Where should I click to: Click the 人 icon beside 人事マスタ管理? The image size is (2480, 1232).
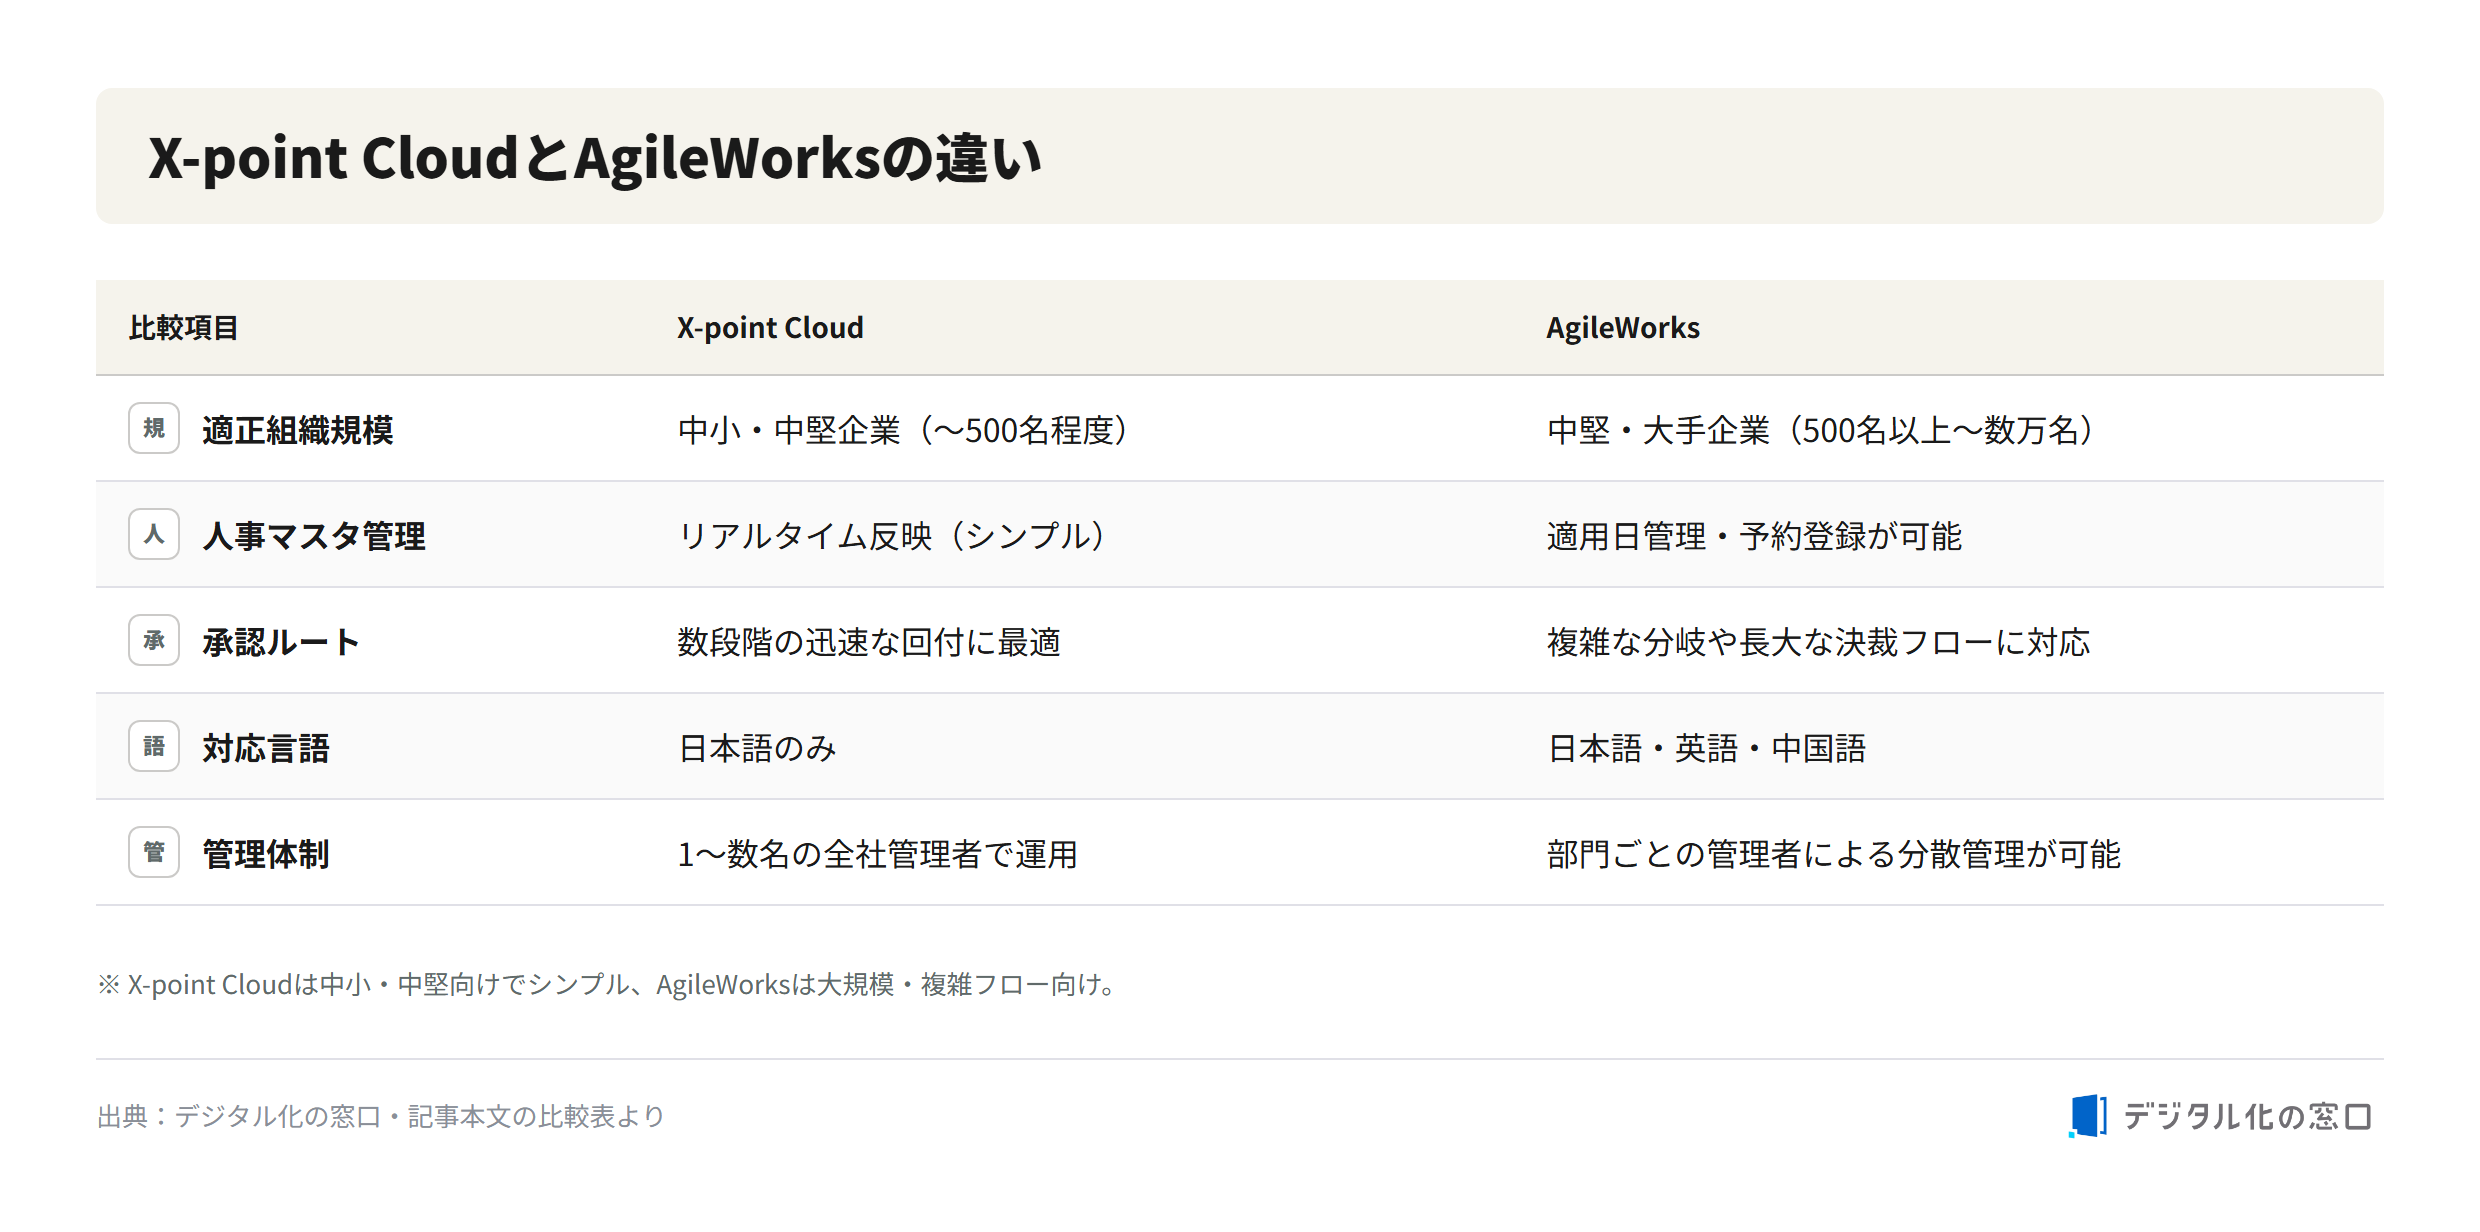pos(154,534)
